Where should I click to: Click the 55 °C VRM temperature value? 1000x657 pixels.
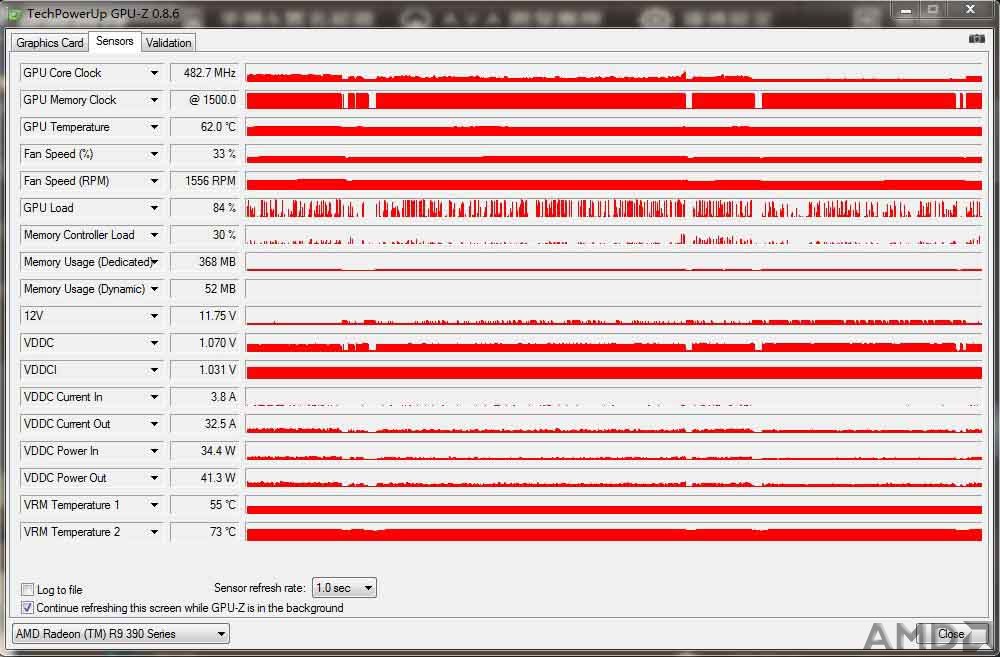pyautogui.click(x=205, y=505)
